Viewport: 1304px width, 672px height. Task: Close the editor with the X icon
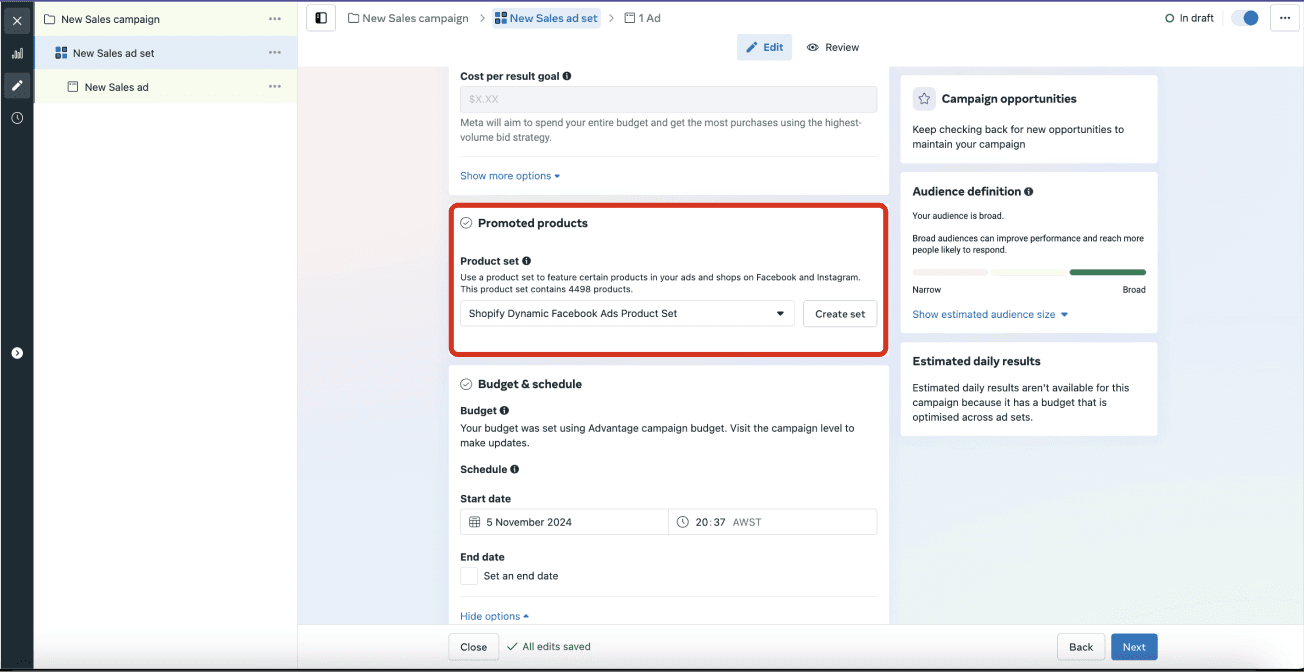pyautogui.click(x=17, y=20)
